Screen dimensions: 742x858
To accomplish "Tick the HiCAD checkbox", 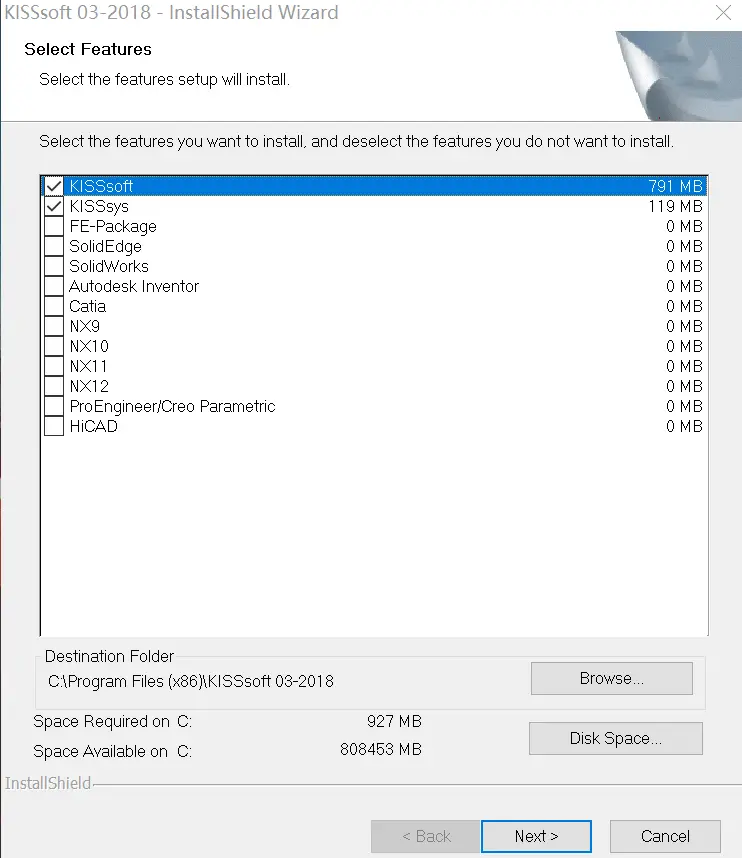I will pos(54,426).
